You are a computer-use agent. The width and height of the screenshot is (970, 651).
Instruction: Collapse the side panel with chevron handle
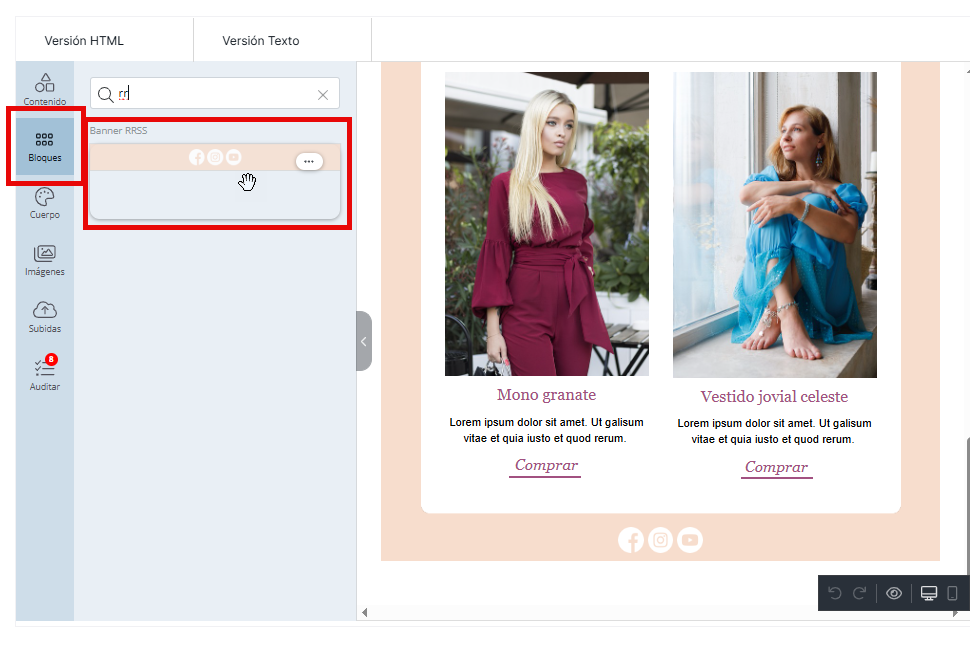364,341
